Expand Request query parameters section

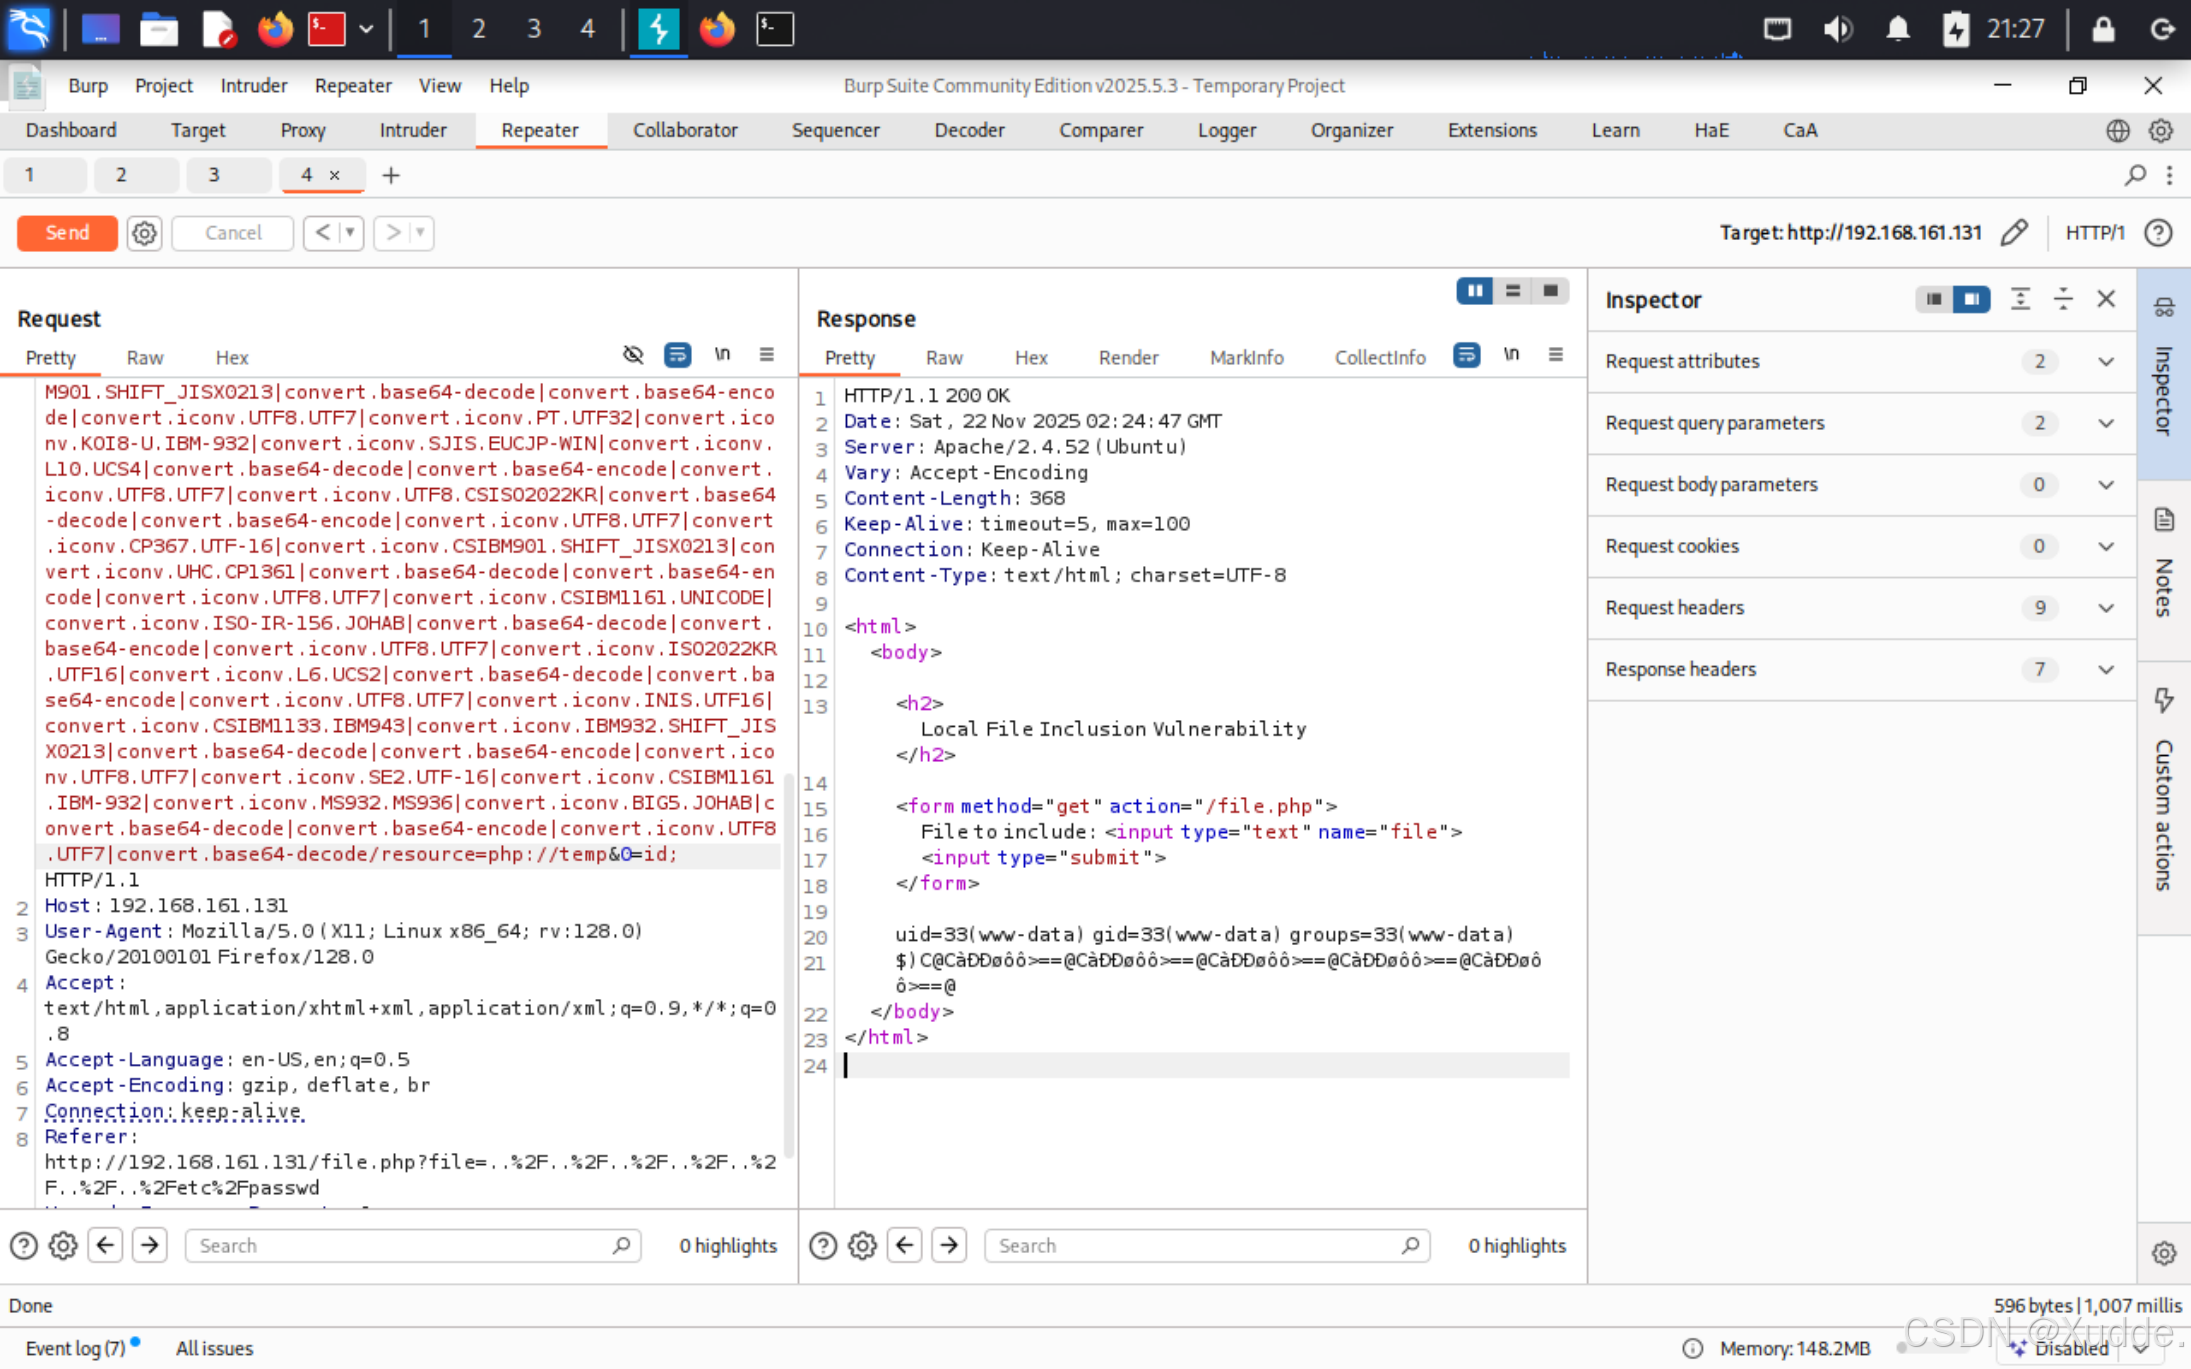pyautogui.click(x=2105, y=423)
